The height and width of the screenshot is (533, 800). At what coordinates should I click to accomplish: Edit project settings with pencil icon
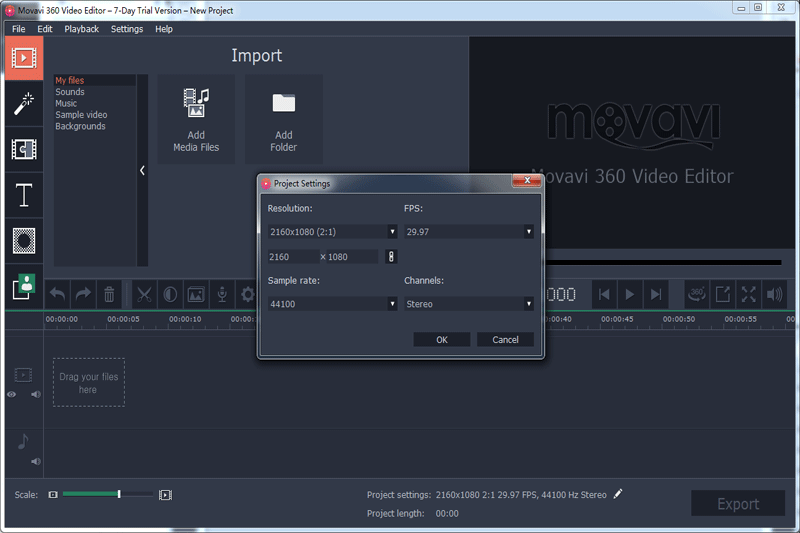coord(618,494)
